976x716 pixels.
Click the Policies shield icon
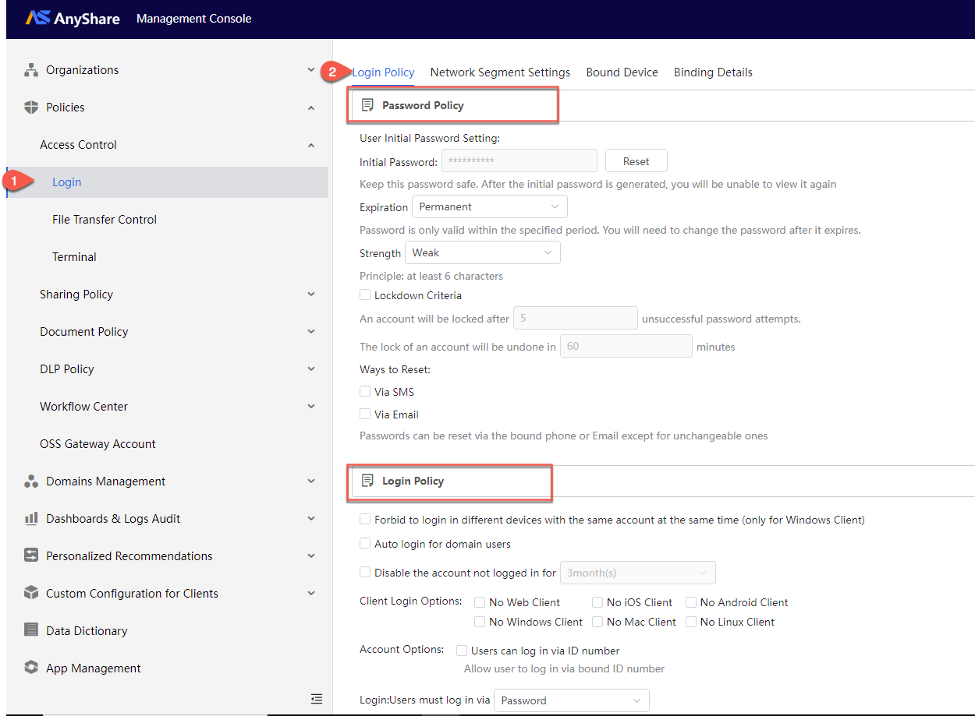(31, 107)
